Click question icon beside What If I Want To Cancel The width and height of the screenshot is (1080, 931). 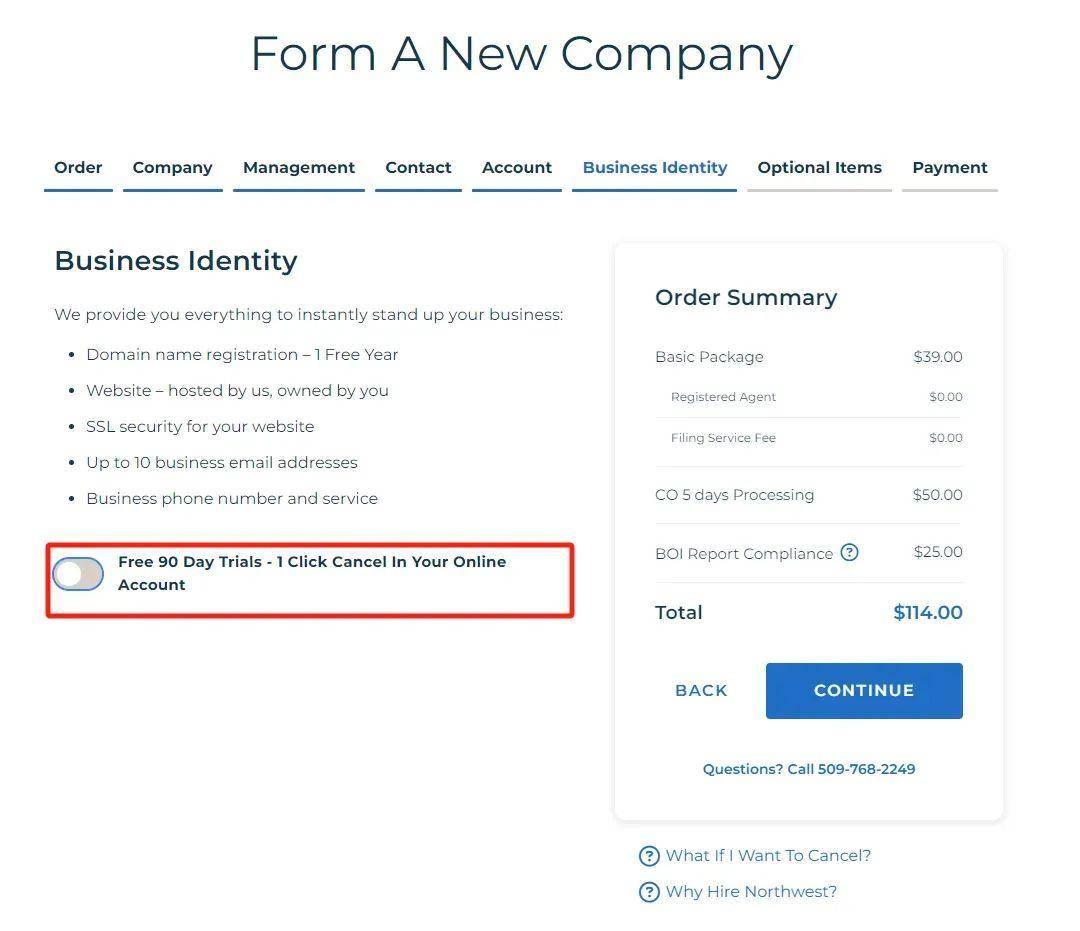coord(649,856)
